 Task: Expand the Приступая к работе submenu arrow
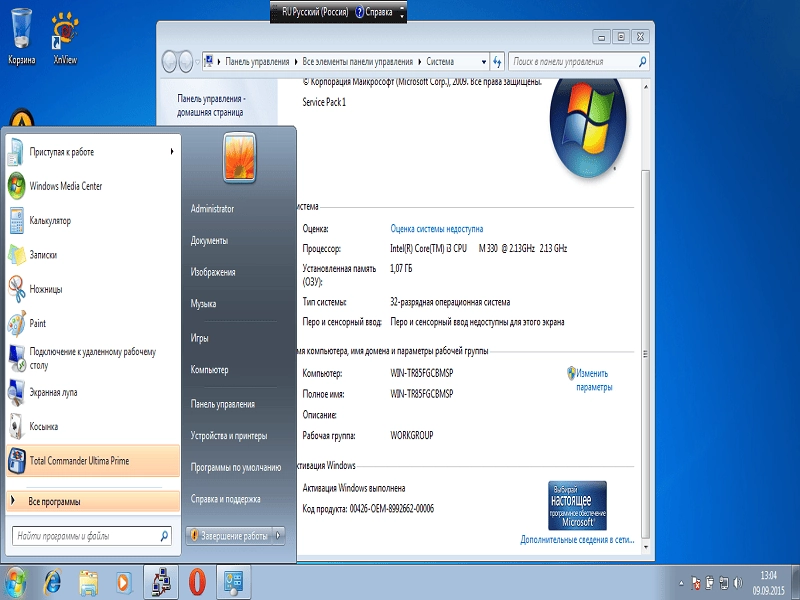pos(172,152)
